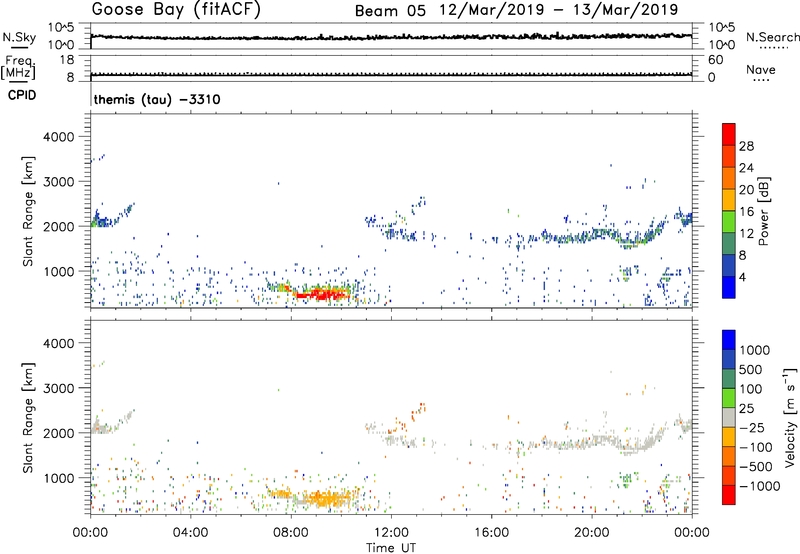Pick the yellow 16–20 dB power colorbar segment
This screenshot has height=554, width=800.
[x=729, y=200]
